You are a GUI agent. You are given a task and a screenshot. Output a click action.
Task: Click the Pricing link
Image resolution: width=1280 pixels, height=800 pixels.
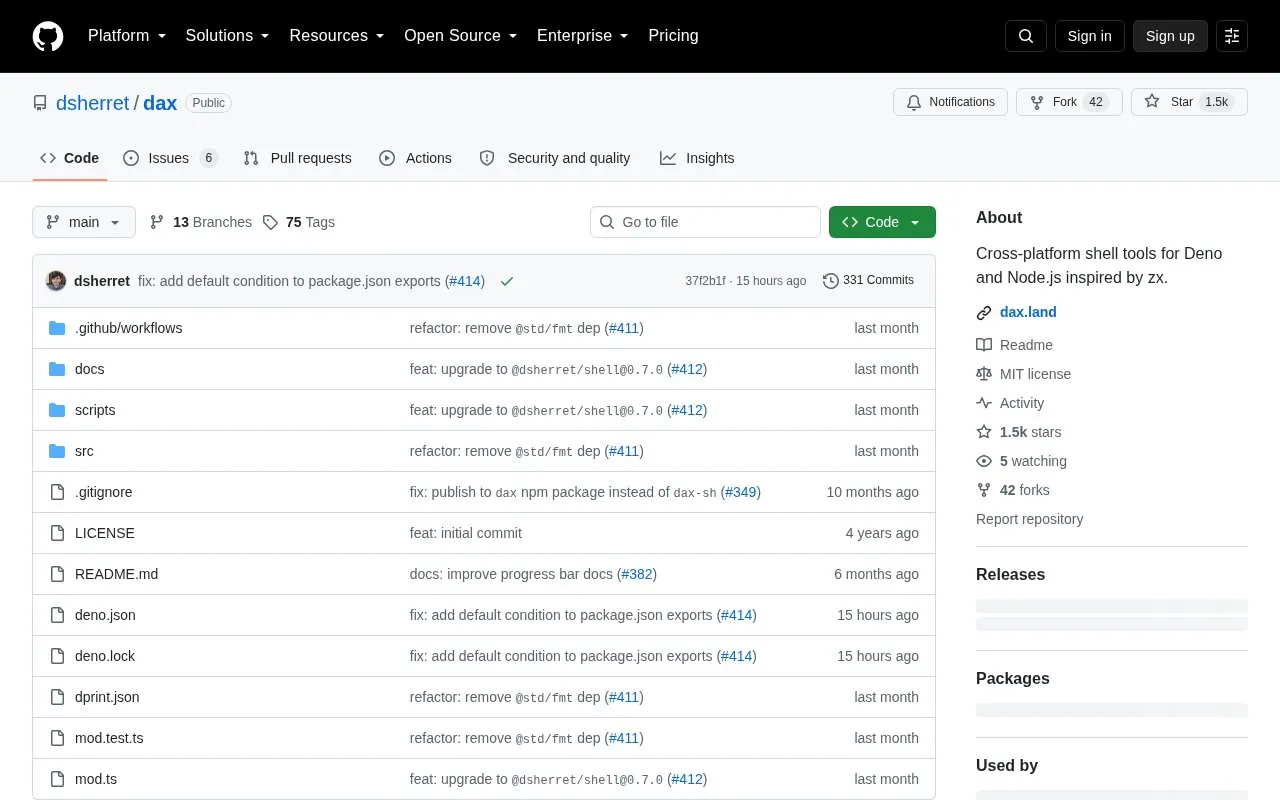(673, 36)
